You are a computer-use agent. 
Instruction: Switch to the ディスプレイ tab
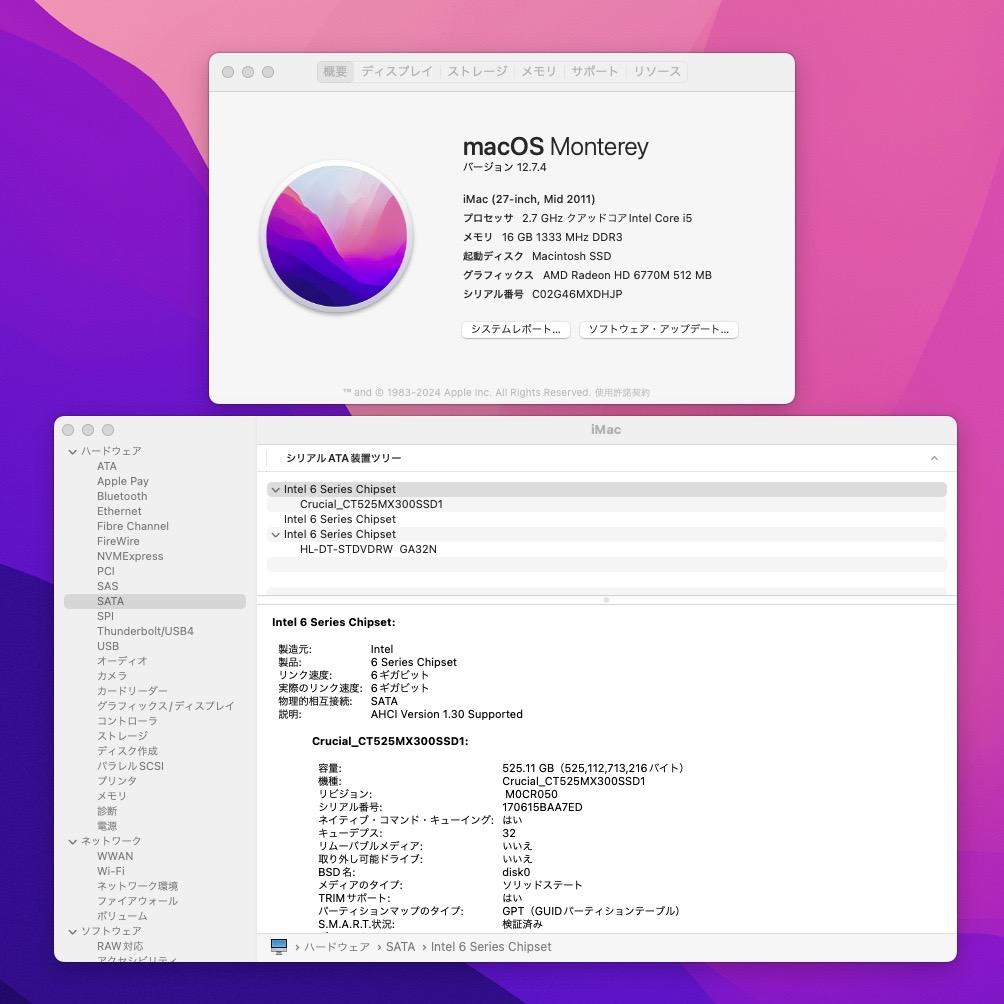[396, 71]
